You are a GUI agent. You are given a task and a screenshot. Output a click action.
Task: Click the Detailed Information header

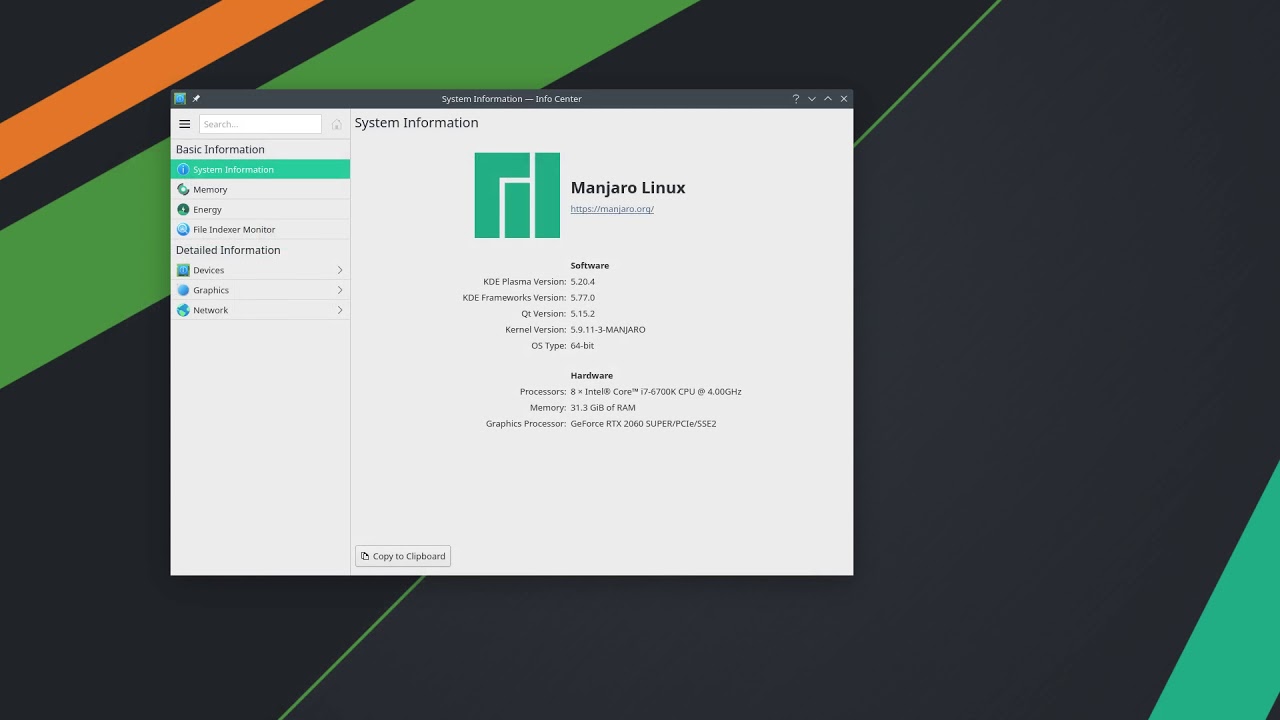point(228,250)
